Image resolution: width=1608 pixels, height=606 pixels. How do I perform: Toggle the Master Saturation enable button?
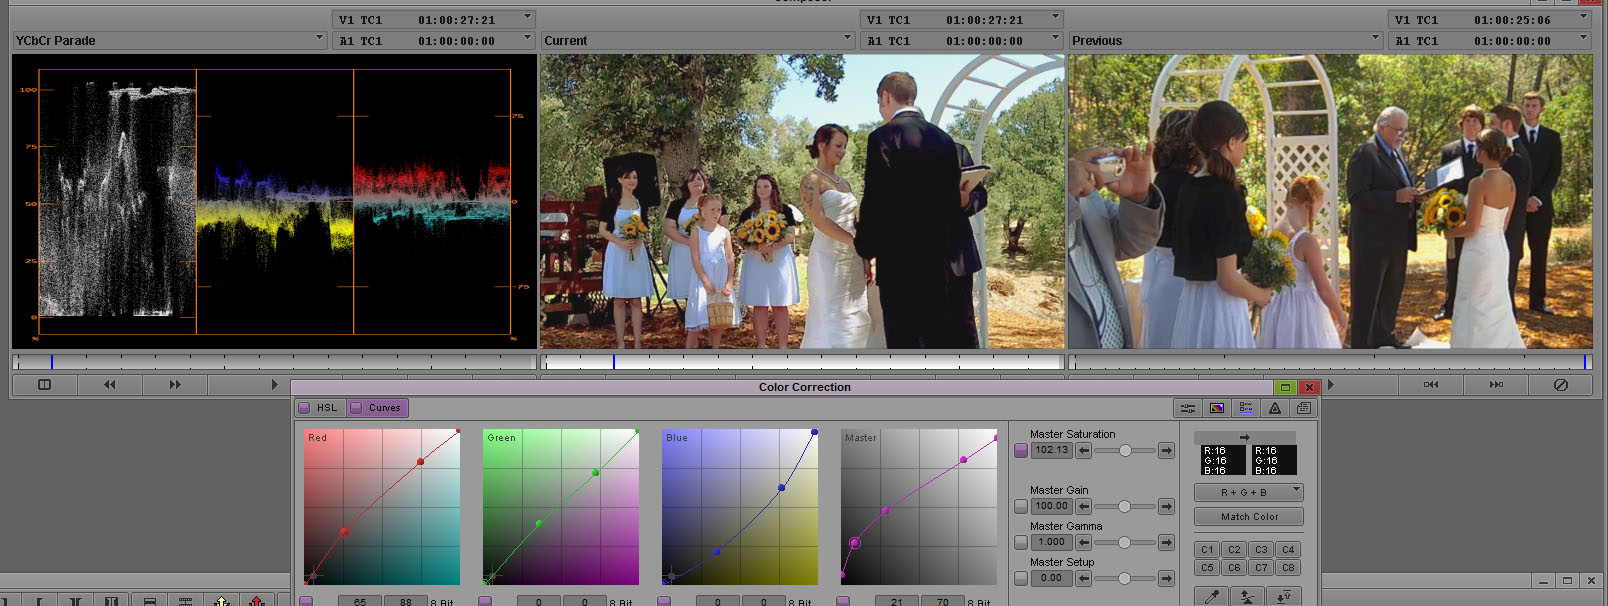(x=1020, y=451)
